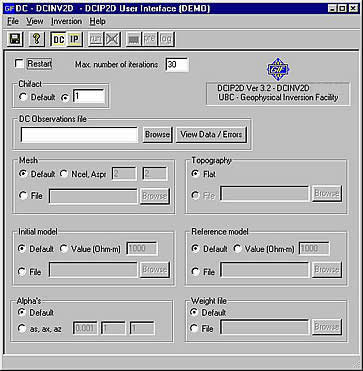Choose Value (Ohm-m) for Reference model

pyautogui.click(x=237, y=249)
